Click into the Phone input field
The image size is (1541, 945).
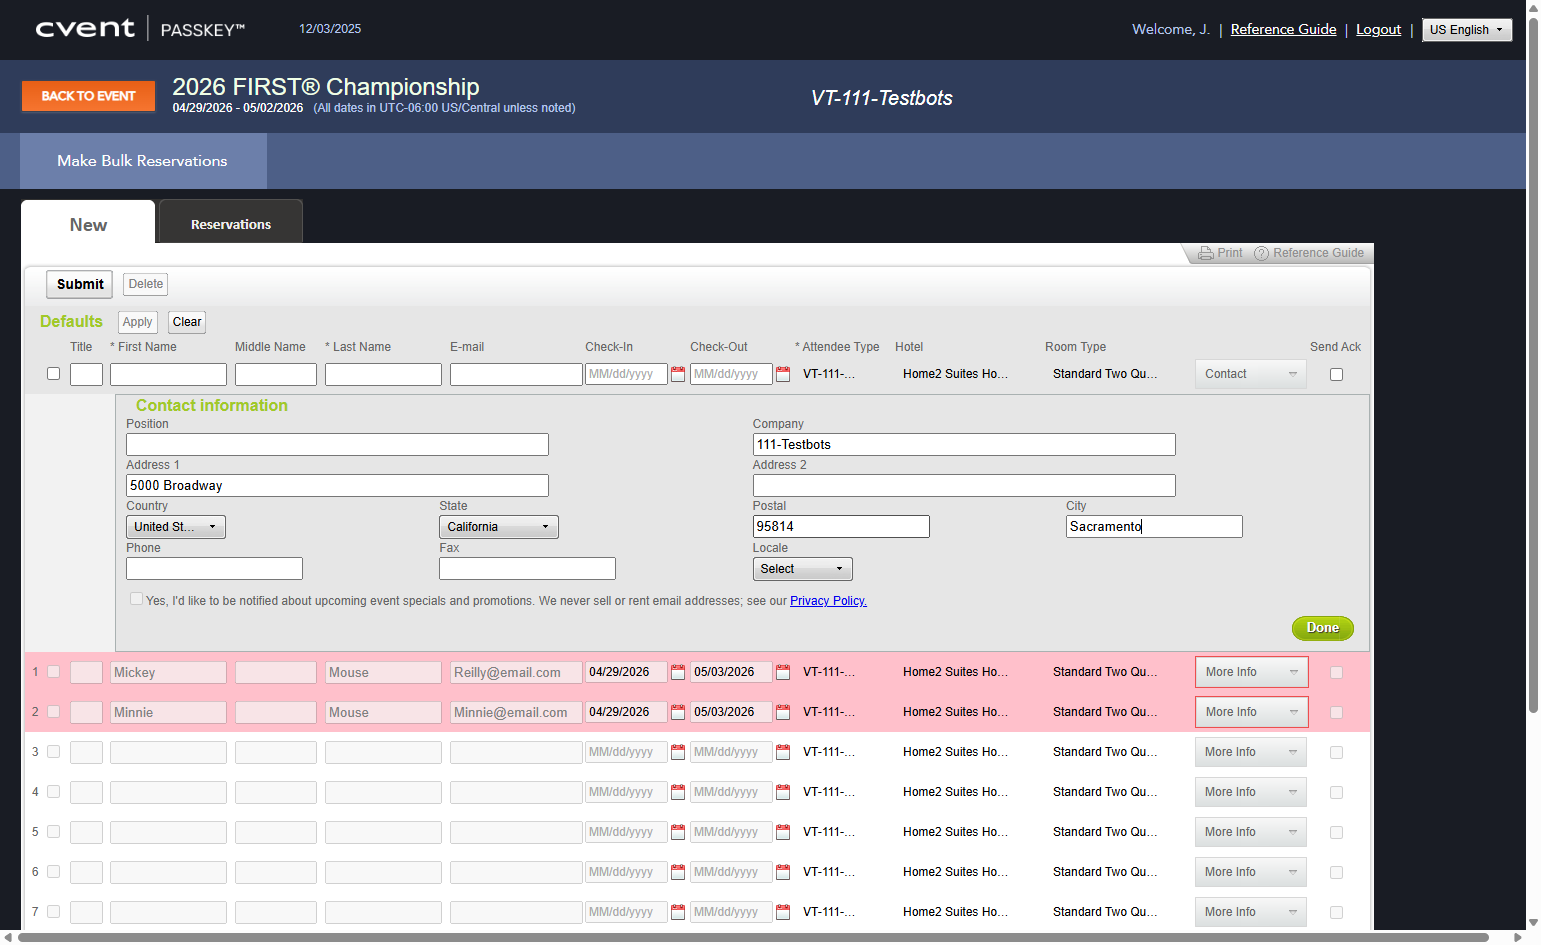(x=214, y=569)
